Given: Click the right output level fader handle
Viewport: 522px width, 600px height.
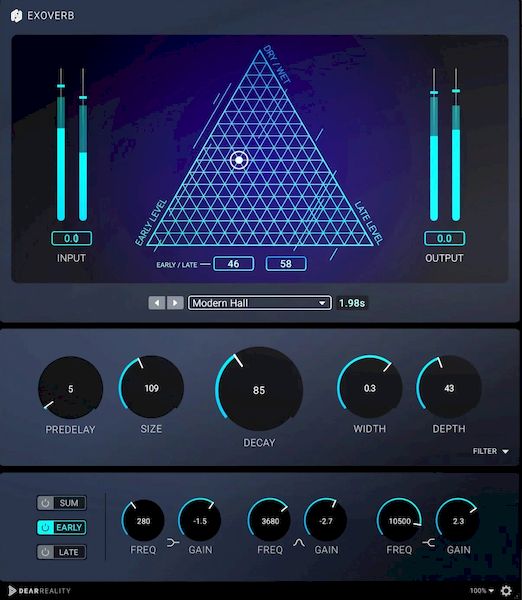Looking at the screenshot, I should (456, 91).
